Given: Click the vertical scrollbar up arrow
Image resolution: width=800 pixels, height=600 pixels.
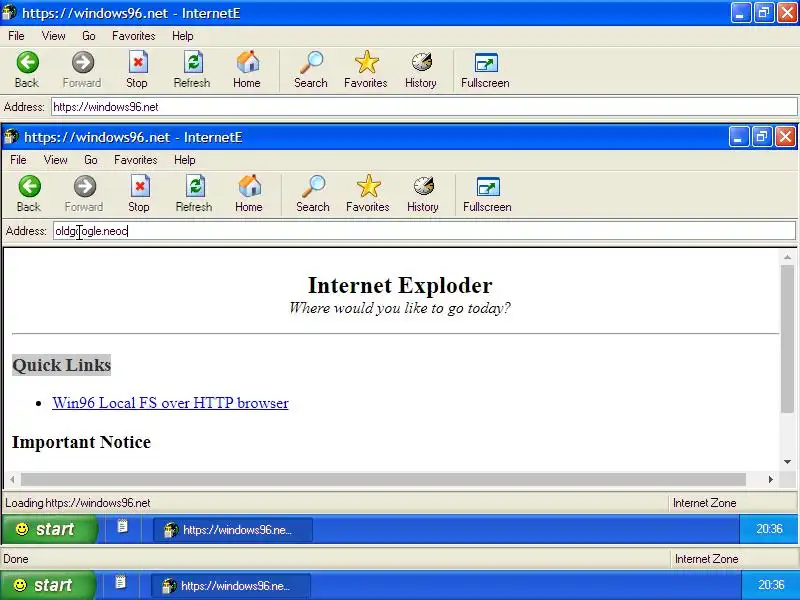Looking at the screenshot, I should (x=788, y=257).
